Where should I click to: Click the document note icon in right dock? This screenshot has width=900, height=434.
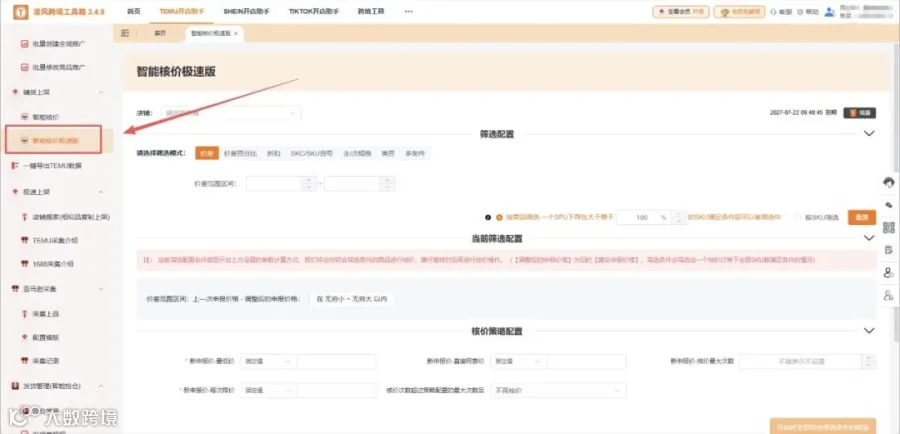[x=889, y=250]
